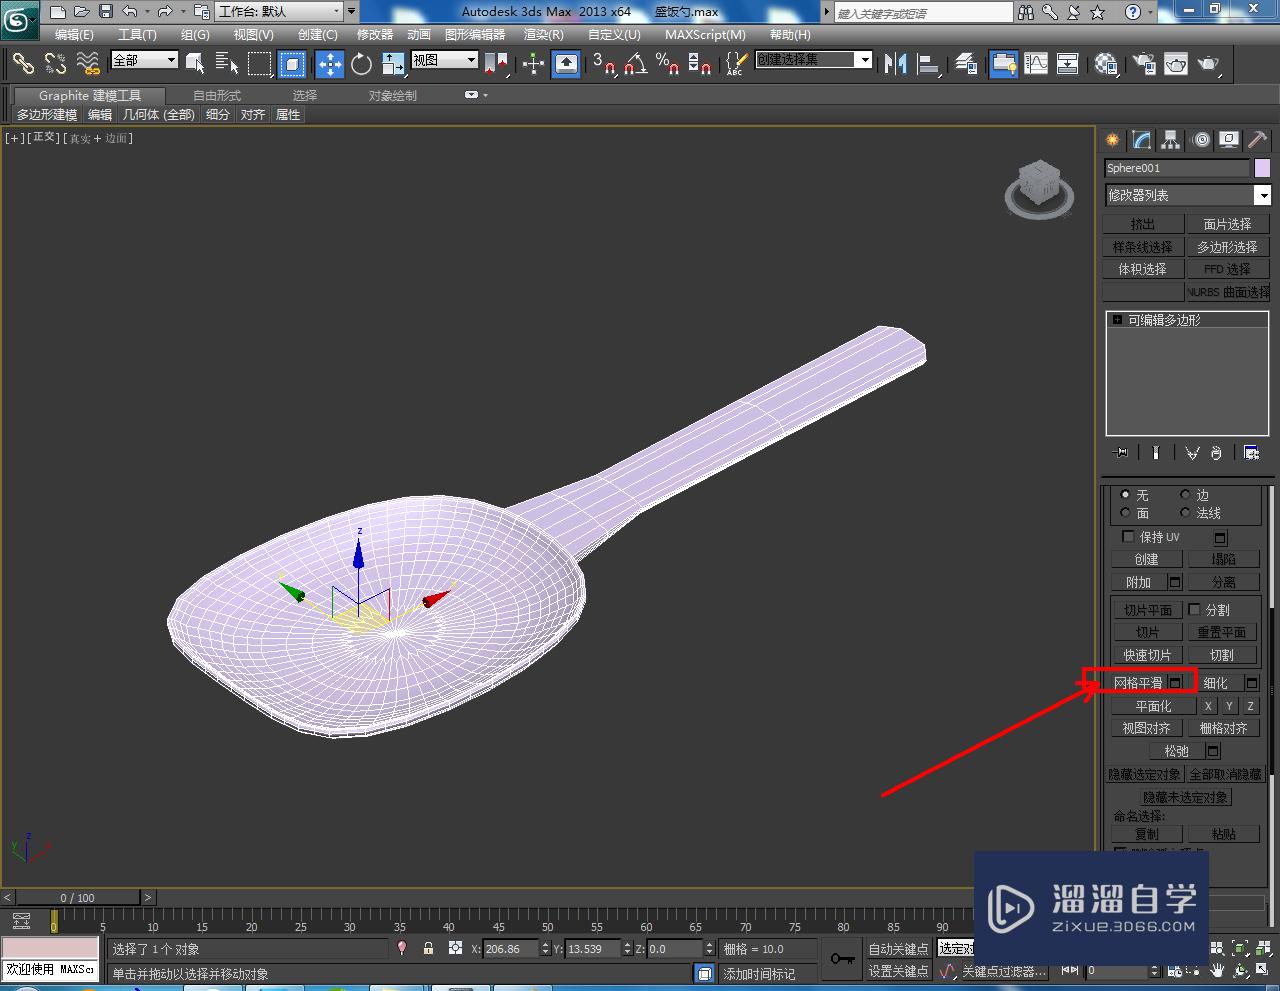This screenshot has height=991, width=1280.
Task: Open the 创建选择集 dropdown
Action: tap(814, 60)
